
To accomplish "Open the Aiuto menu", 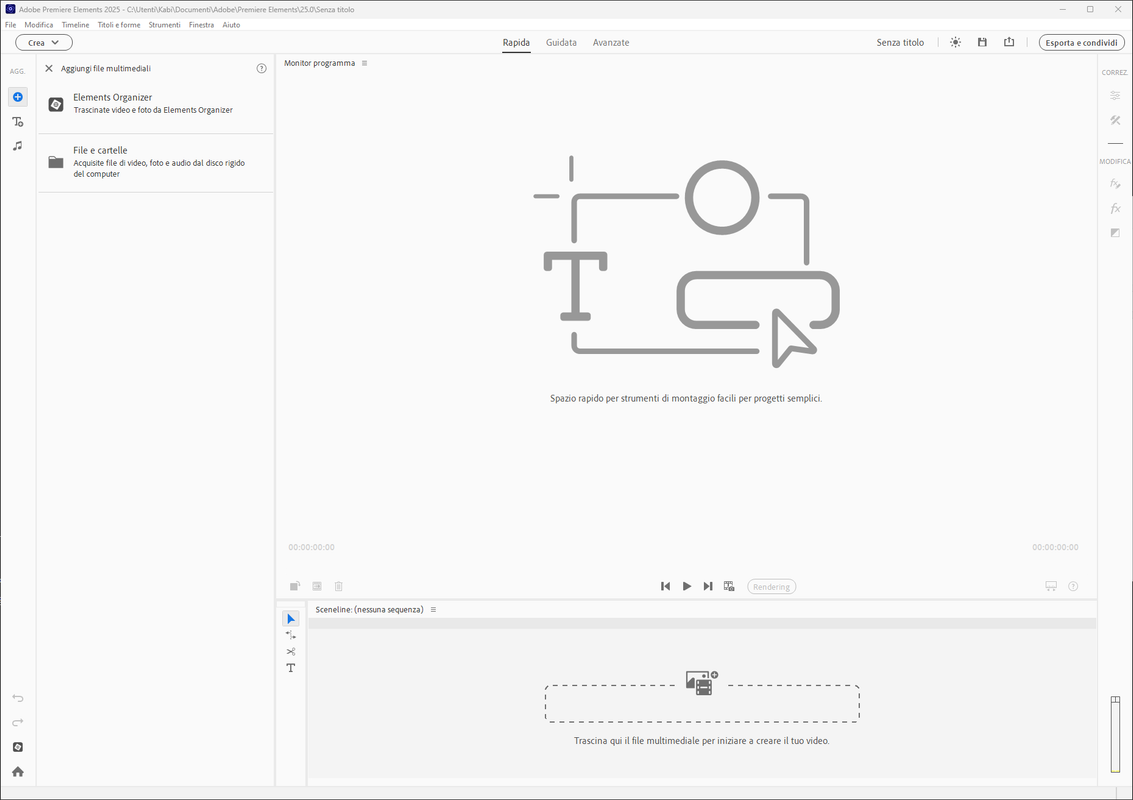I will click(231, 25).
